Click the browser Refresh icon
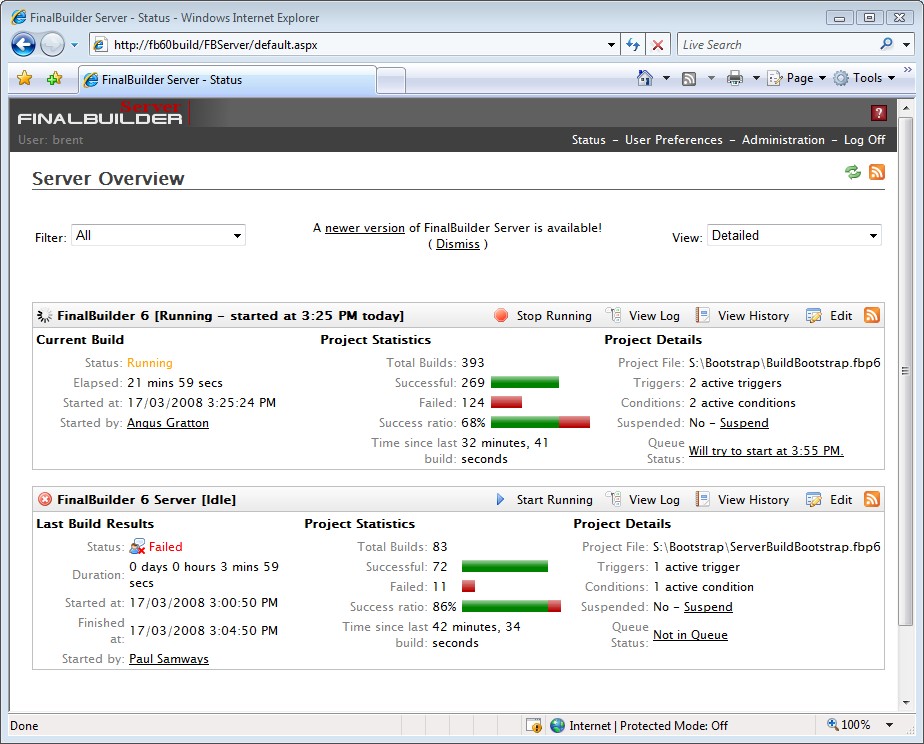The height and width of the screenshot is (744, 924). [633, 45]
